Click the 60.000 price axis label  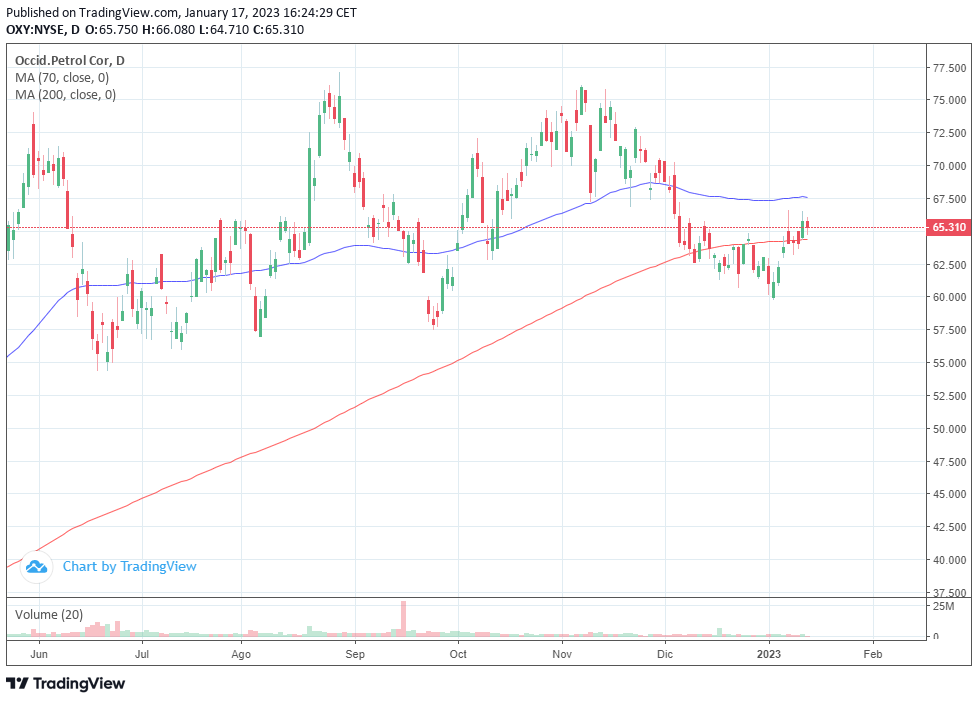click(949, 297)
